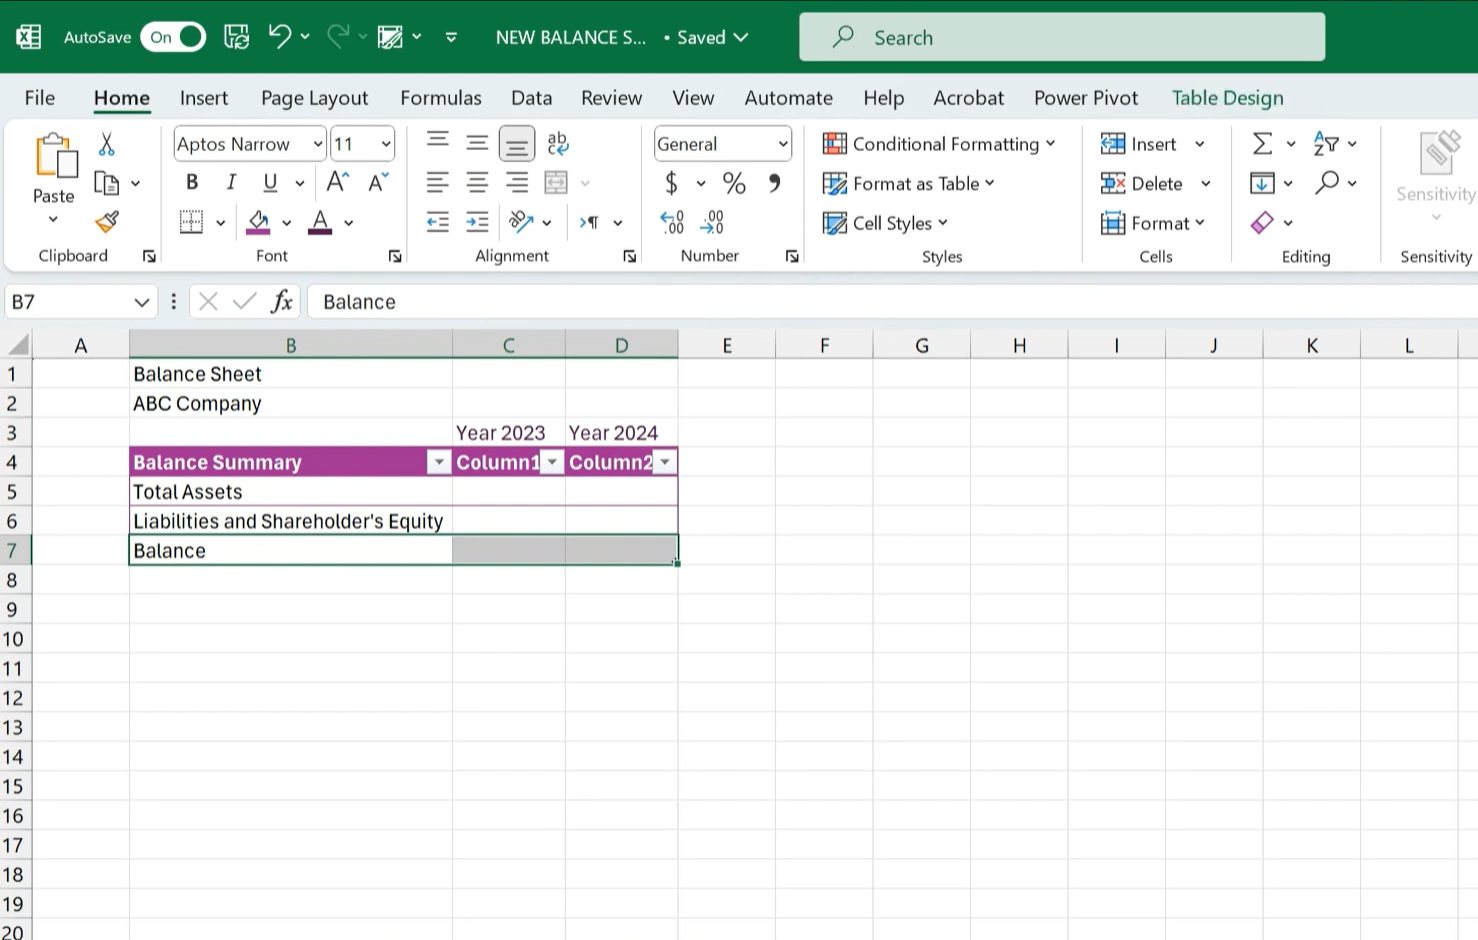Click the Wrap Text icon
The image size is (1478, 940).
point(558,143)
